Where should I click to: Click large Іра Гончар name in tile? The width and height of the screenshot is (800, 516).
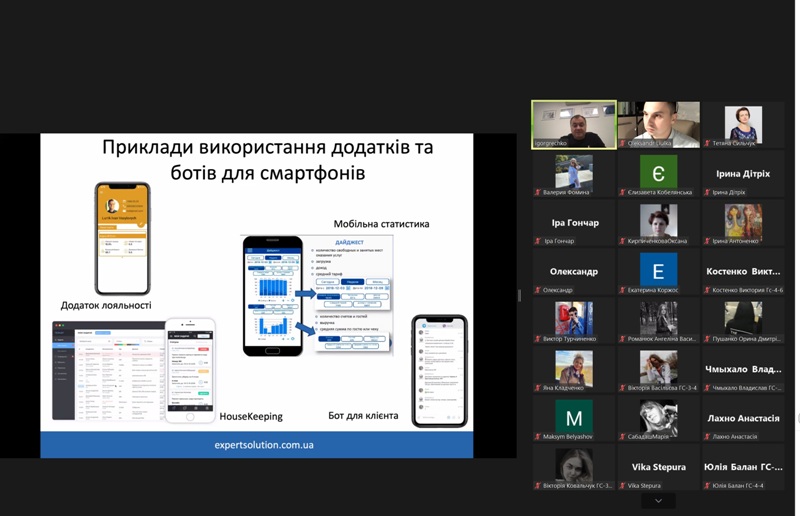[x=575, y=223]
